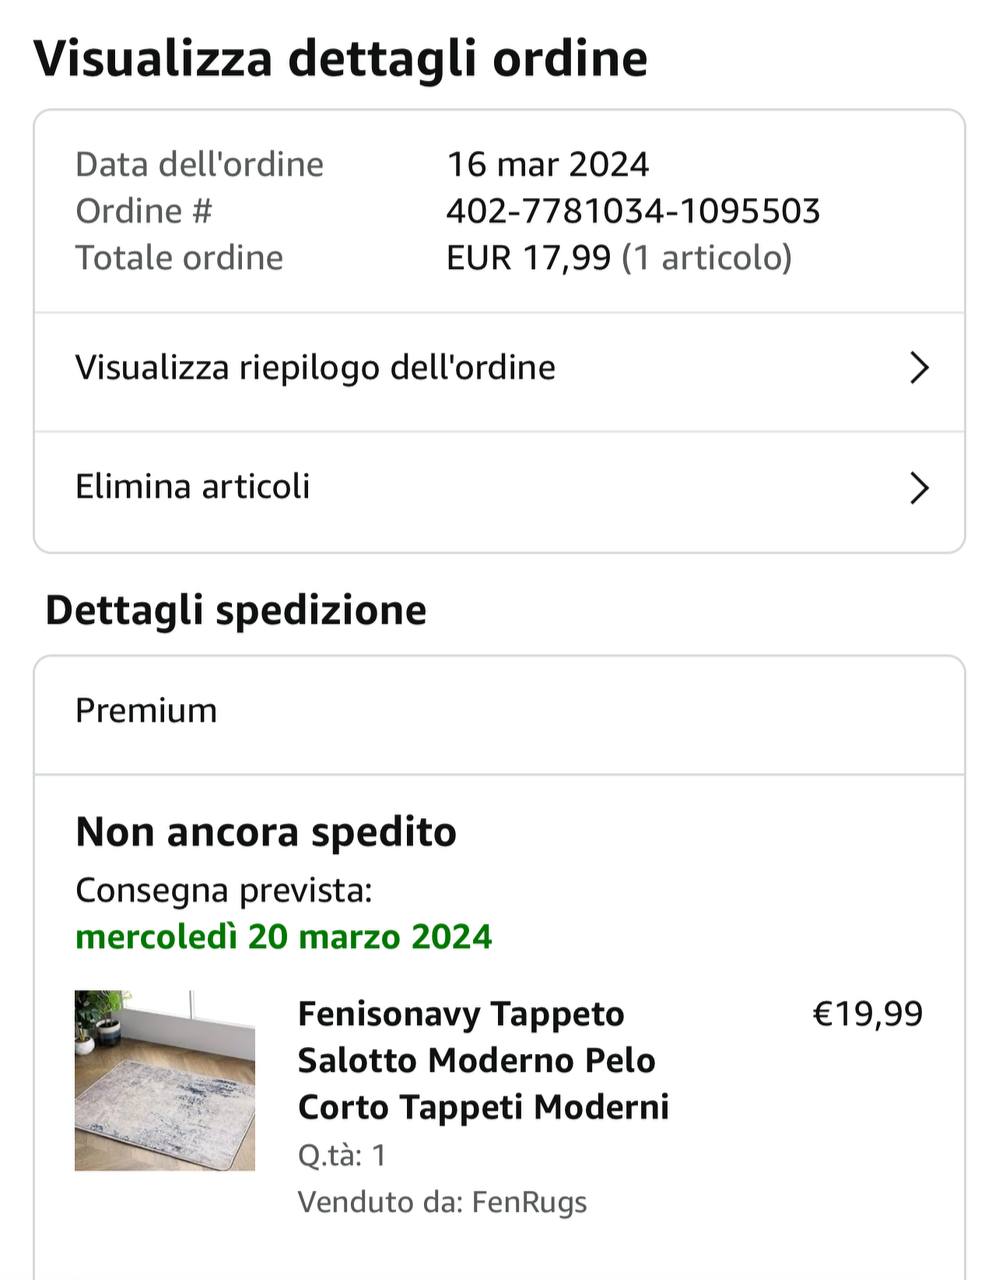The width and height of the screenshot is (999, 1280).
Task: Click the Non ancora spedito status
Action: (x=266, y=832)
